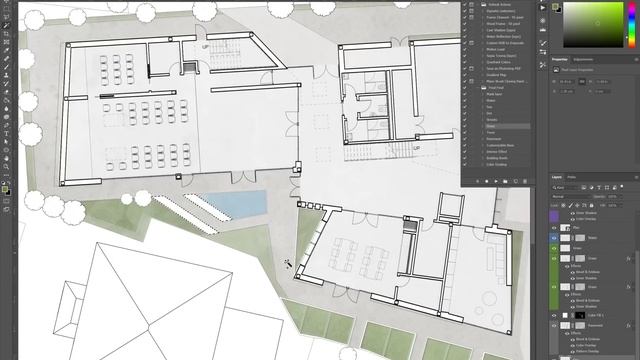Select the Pen tool
640x360 pixels.
click(x=6, y=125)
